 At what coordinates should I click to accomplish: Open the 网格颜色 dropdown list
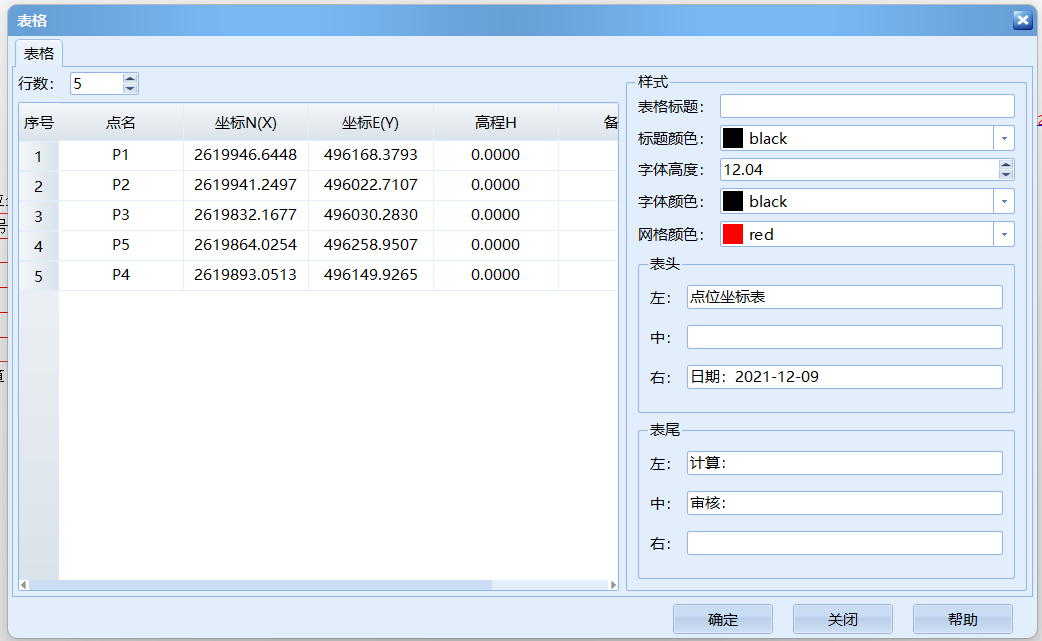pos(1004,234)
